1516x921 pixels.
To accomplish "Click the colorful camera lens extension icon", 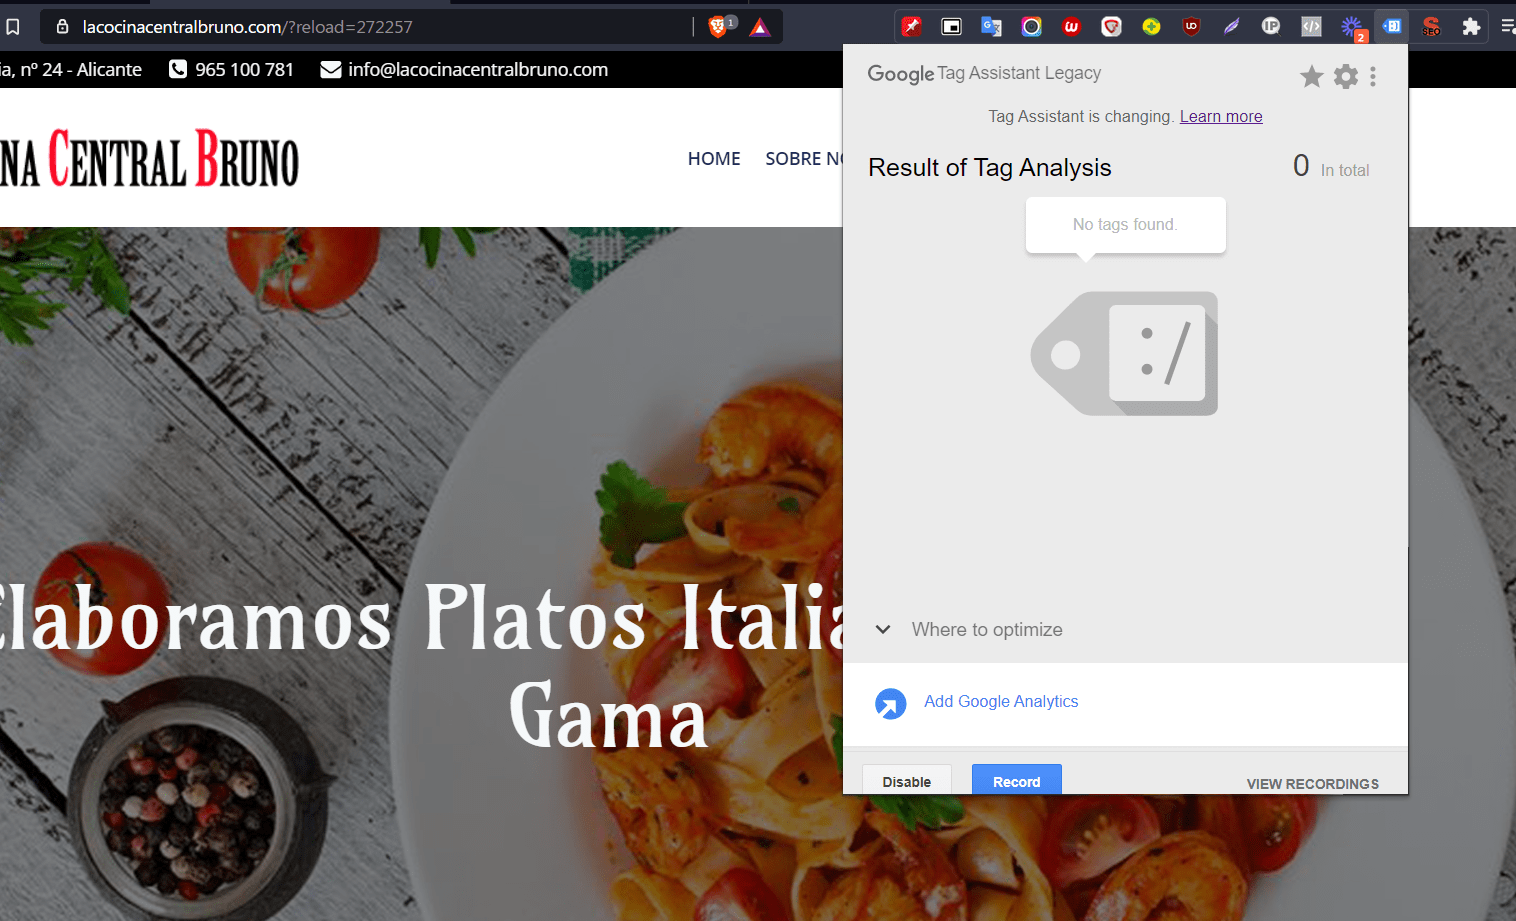I will pyautogui.click(x=1031, y=27).
